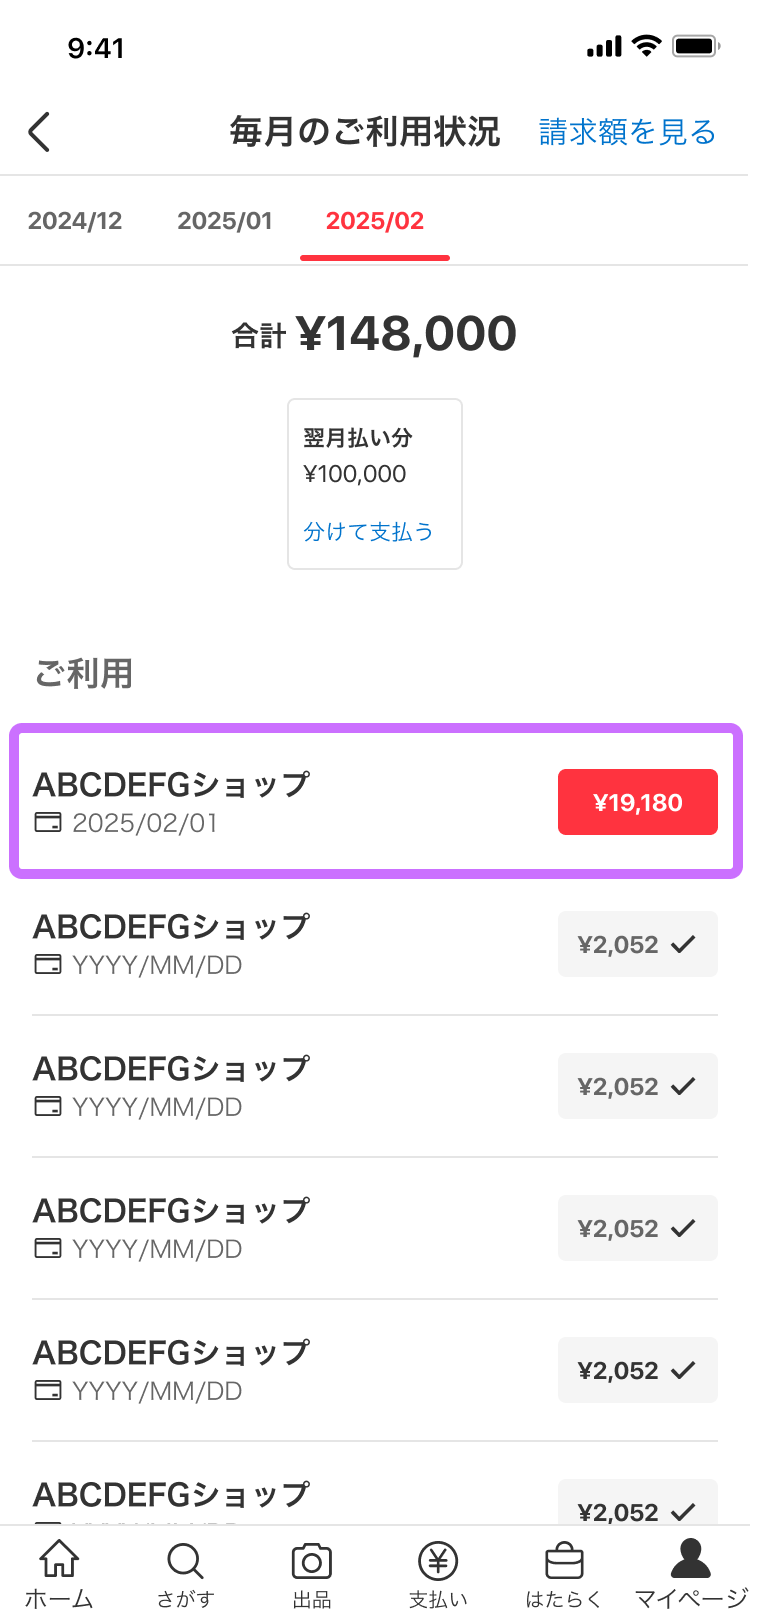Go to マイページ profile icon
The image size is (757, 1624).
point(691,1558)
